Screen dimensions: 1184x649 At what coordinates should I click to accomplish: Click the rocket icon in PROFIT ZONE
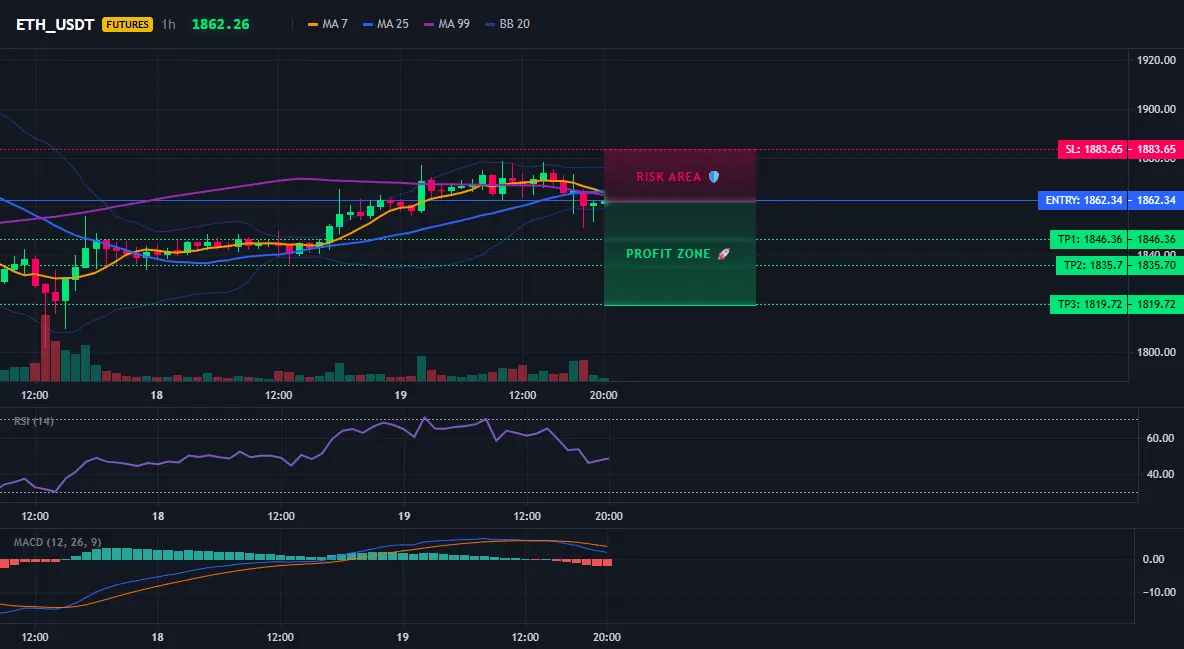coord(723,254)
